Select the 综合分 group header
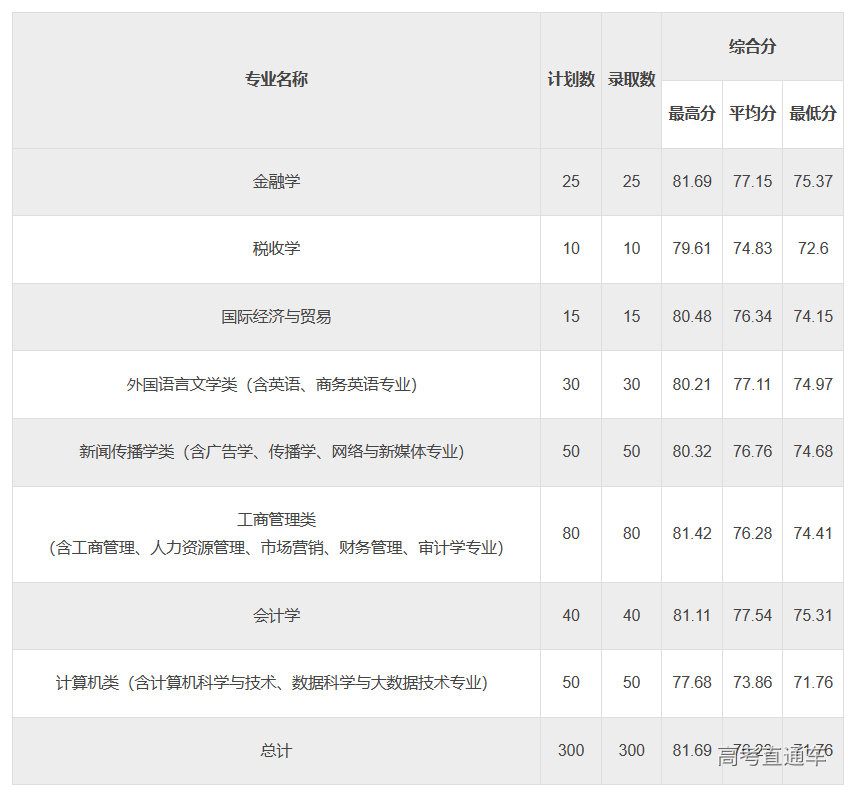The height and width of the screenshot is (796, 855). tap(752, 47)
